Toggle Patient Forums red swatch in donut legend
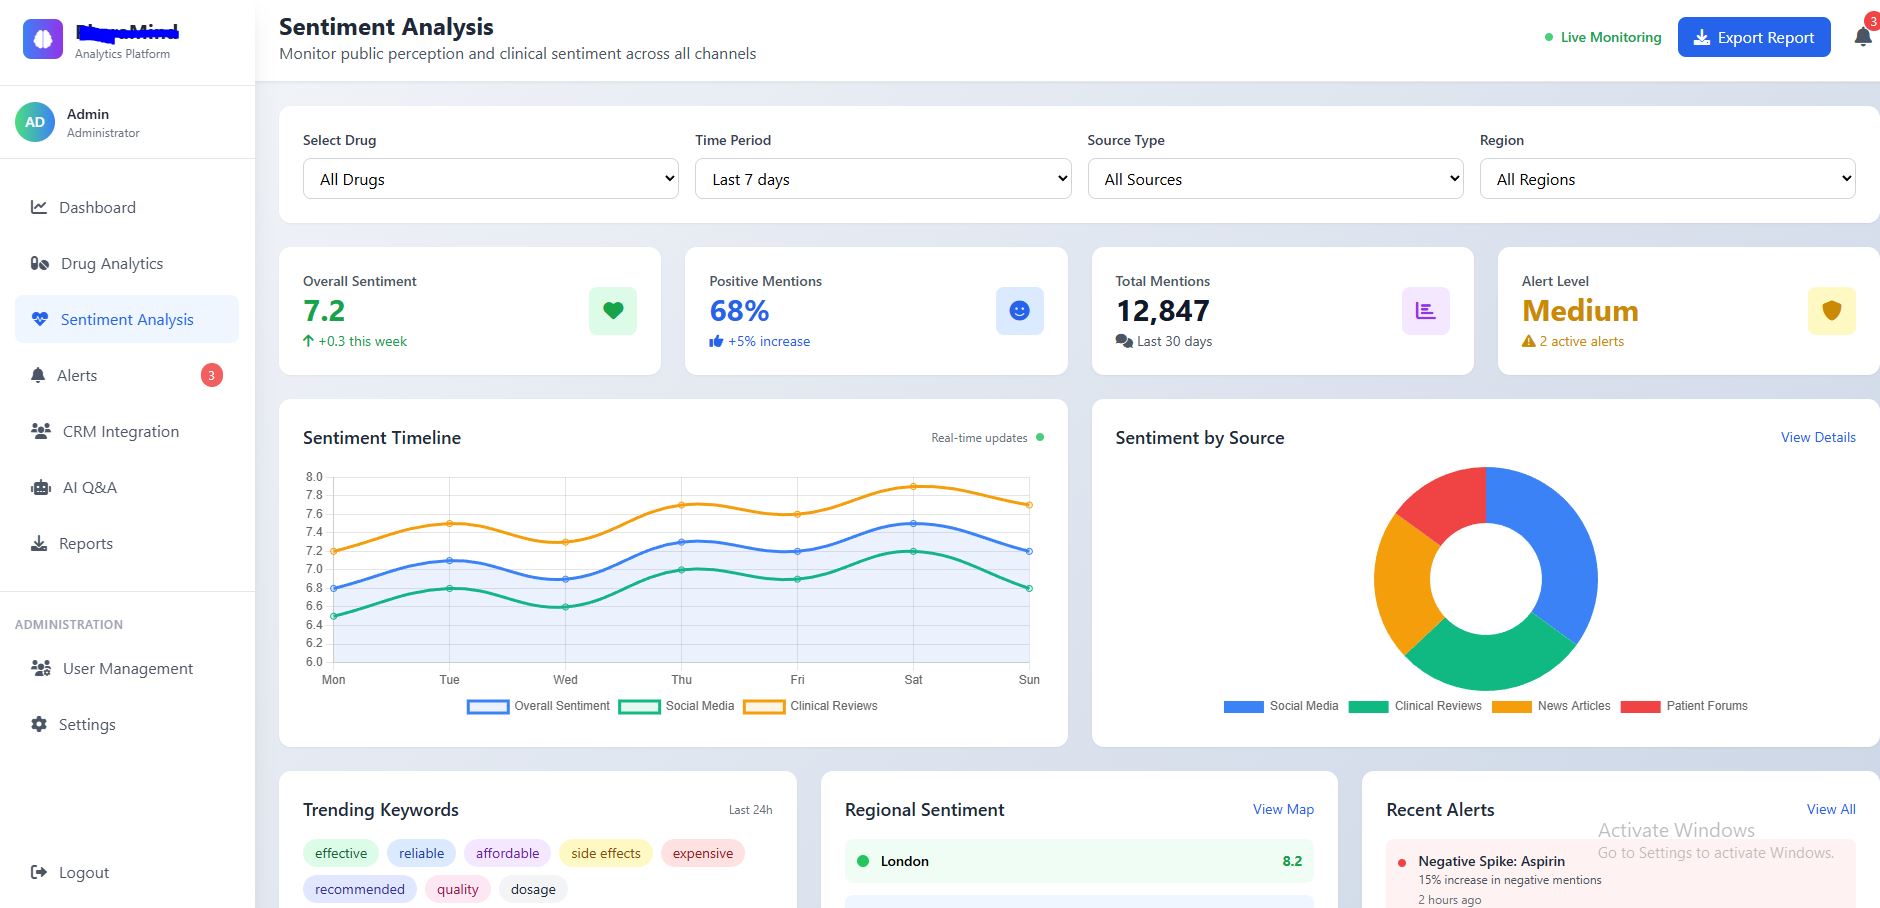1880x908 pixels. tap(1640, 706)
